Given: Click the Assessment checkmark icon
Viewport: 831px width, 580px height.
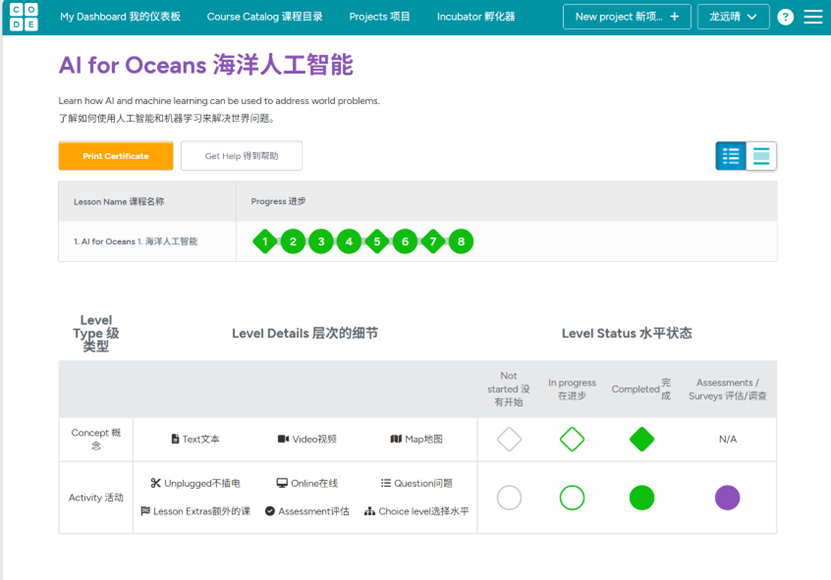Looking at the screenshot, I should pyautogui.click(x=270, y=511).
